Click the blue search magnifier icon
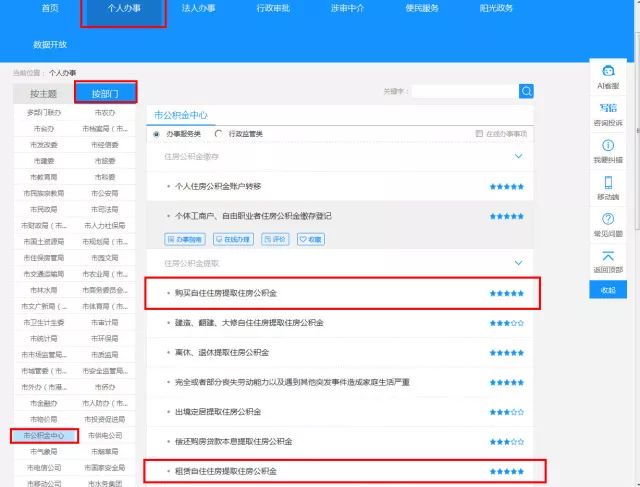This screenshot has width=640, height=487. click(x=526, y=91)
